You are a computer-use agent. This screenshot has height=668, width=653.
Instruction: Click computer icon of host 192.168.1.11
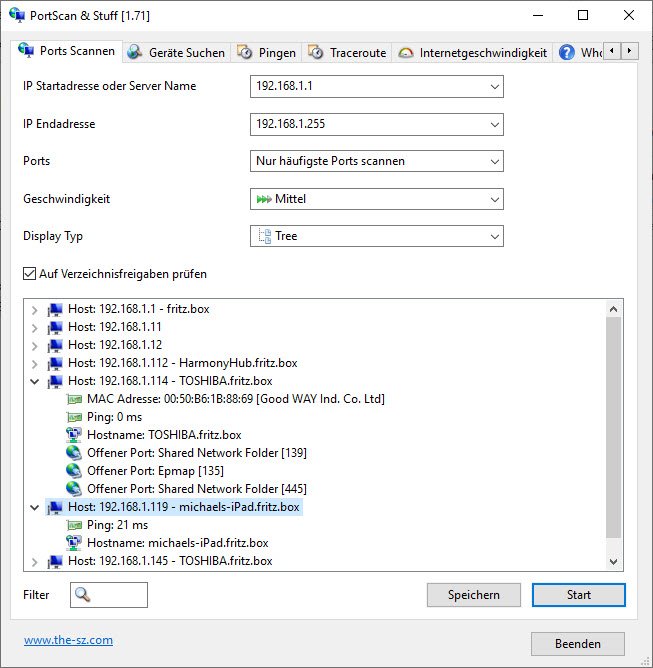coord(55,328)
